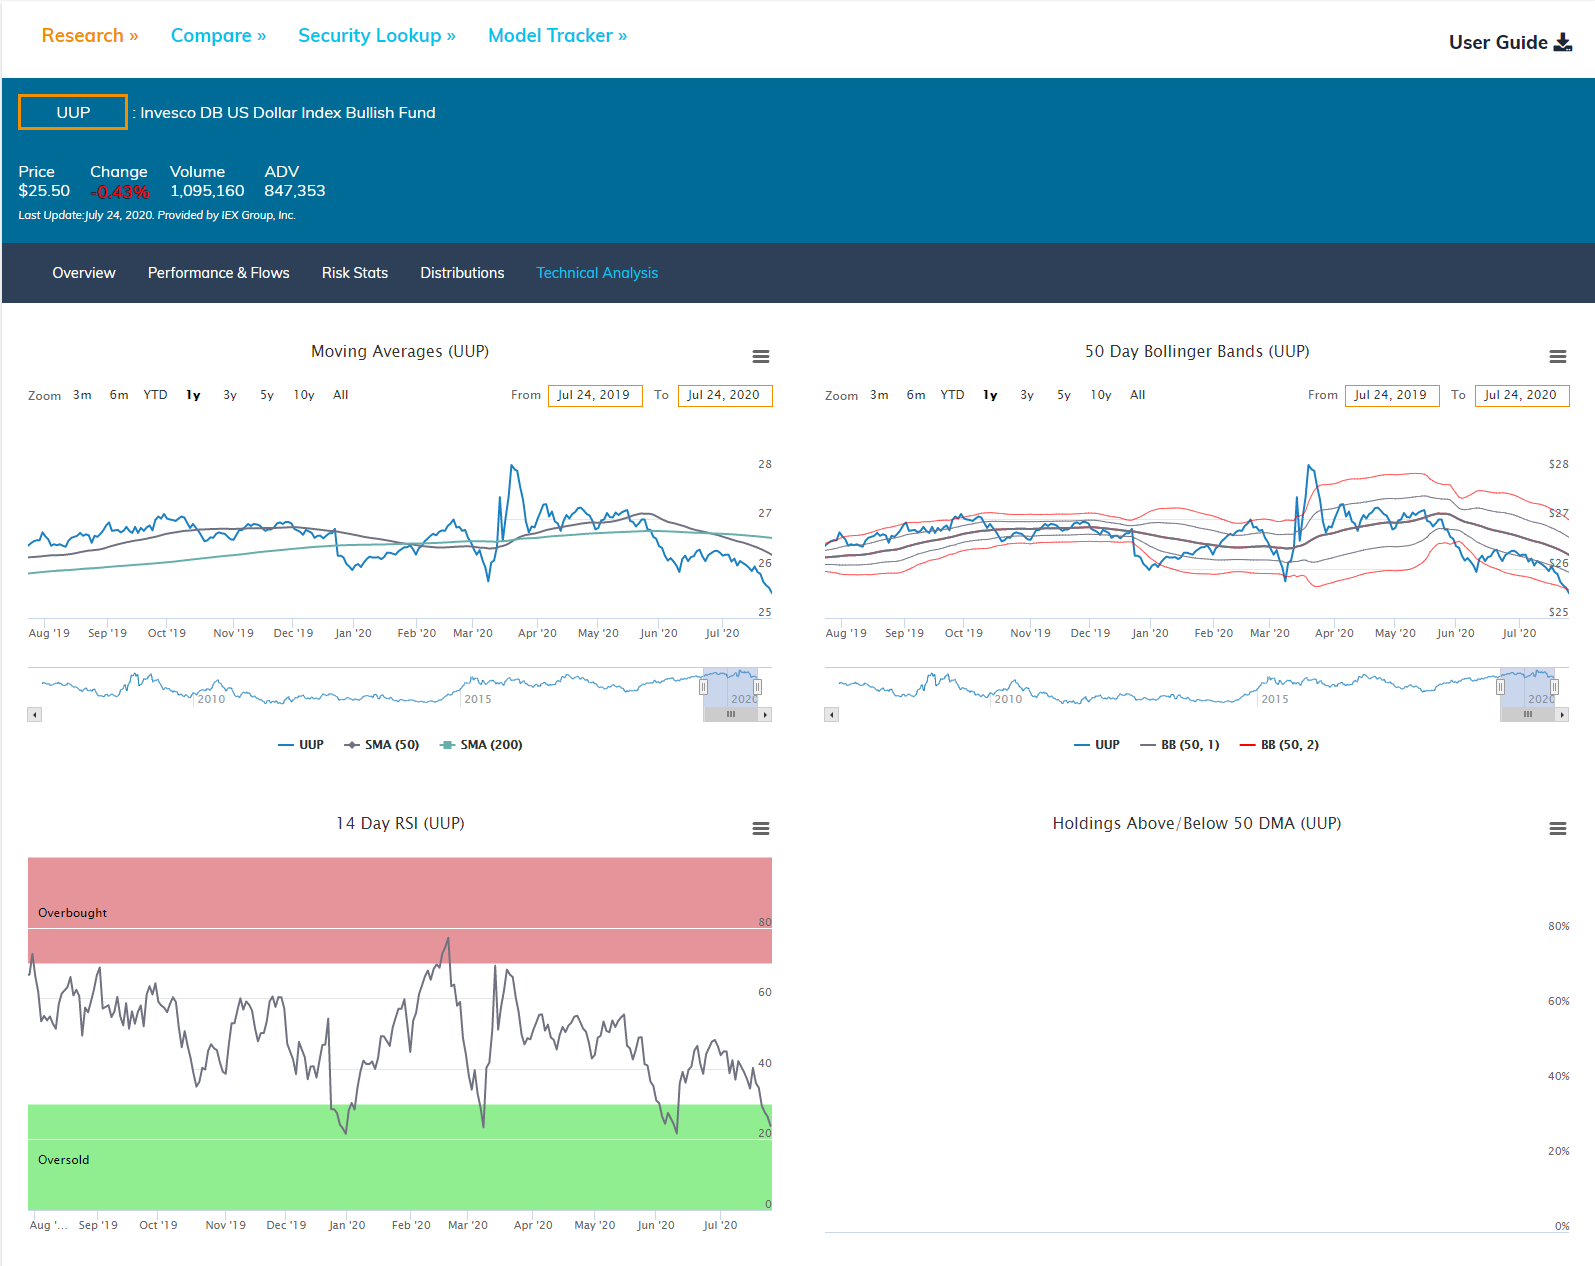This screenshot has width=1595, height=1266.
Task: Set Moving Averages zoom to 5y
Action: (267, 395)
